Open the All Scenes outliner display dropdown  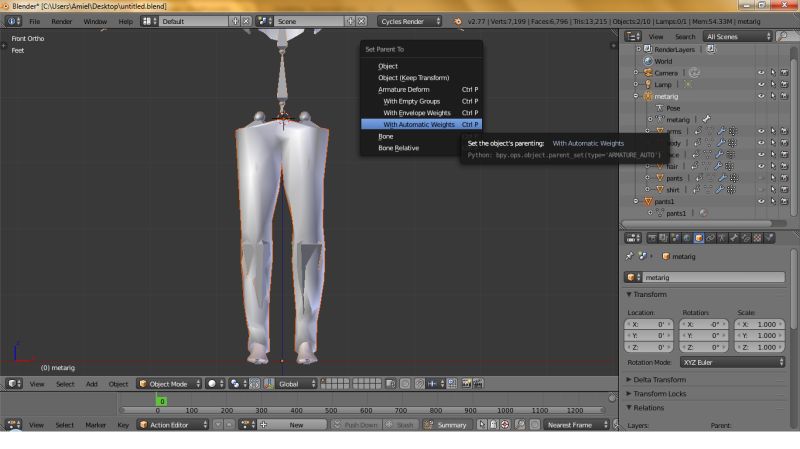(737, 36)
